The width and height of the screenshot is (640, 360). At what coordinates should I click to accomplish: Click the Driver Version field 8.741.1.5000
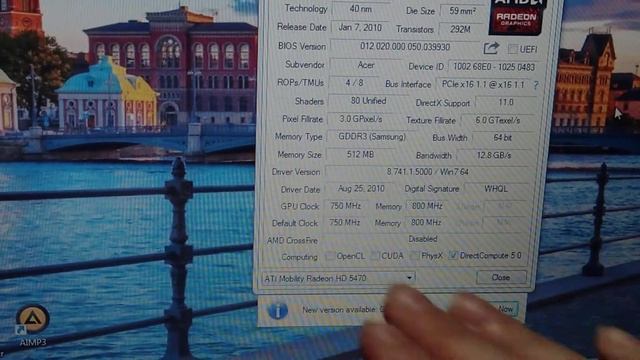tap(427, 172)
